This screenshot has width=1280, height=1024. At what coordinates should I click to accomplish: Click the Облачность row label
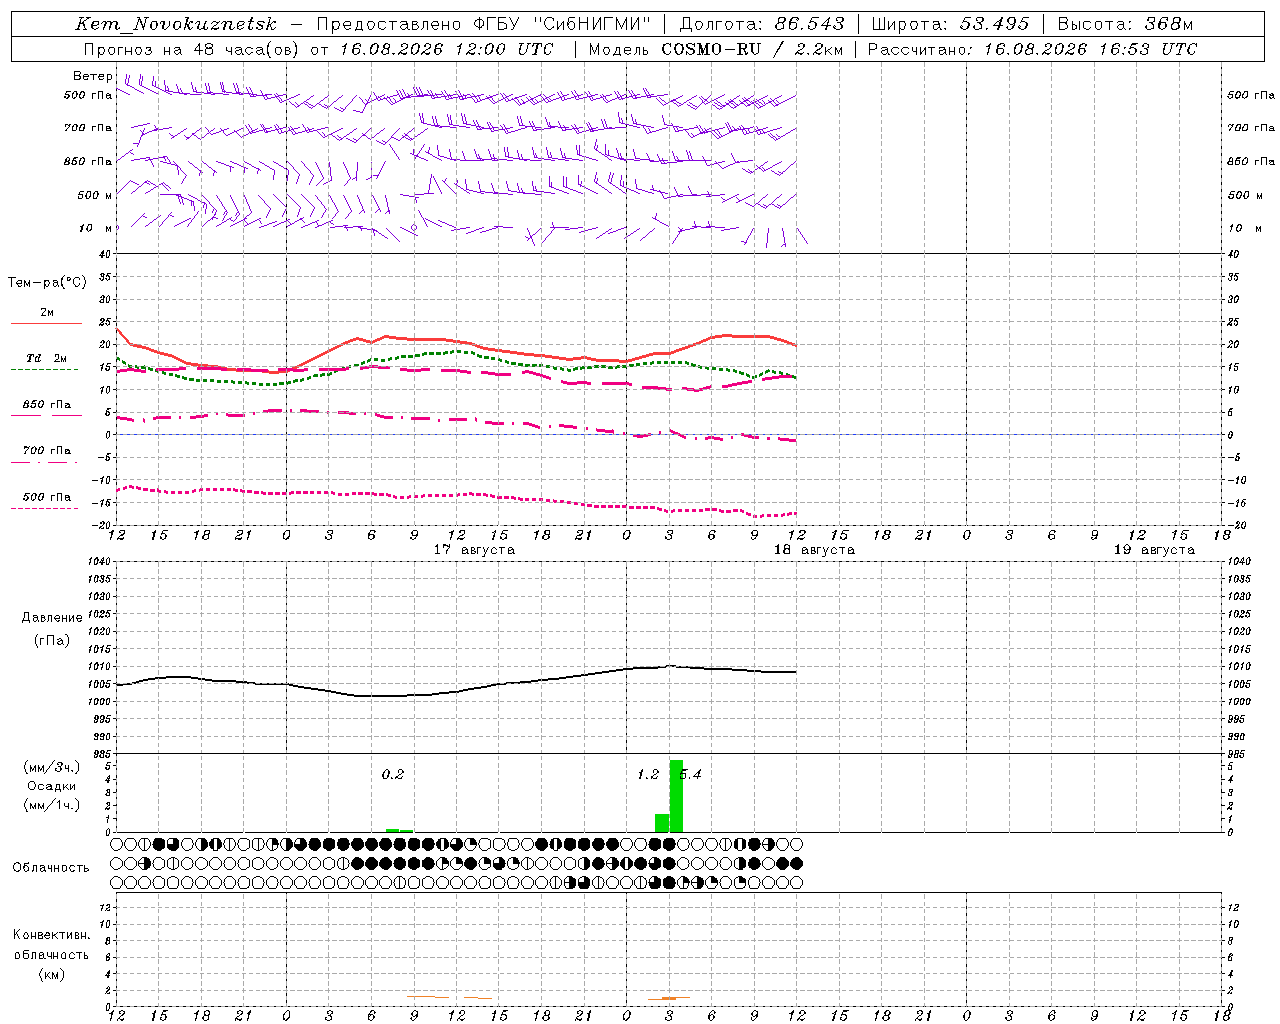[x=51, y=867]
